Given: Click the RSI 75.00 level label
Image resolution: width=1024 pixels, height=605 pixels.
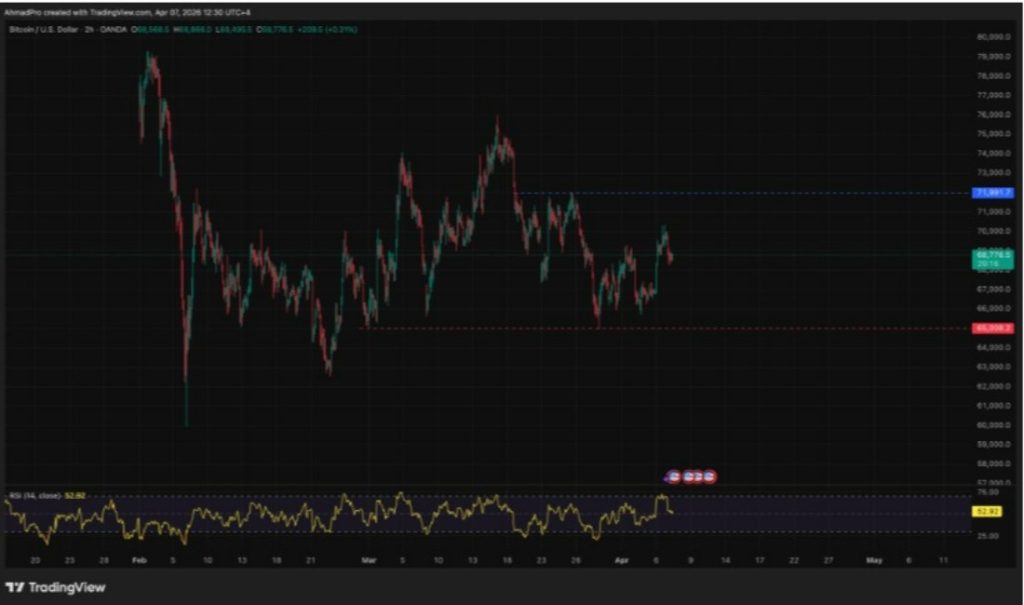Looking at the screenshot, I should pyautogui.click(x=988, y=492).
